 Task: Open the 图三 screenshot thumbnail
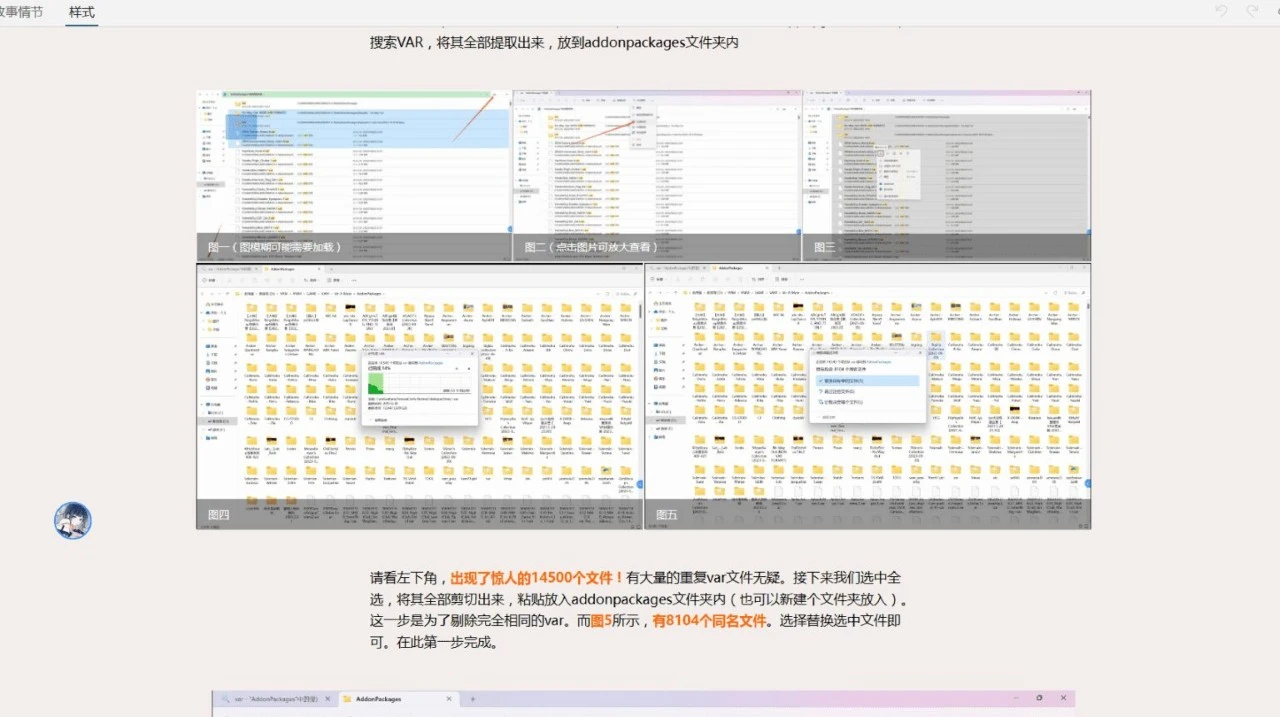(947, 176)
